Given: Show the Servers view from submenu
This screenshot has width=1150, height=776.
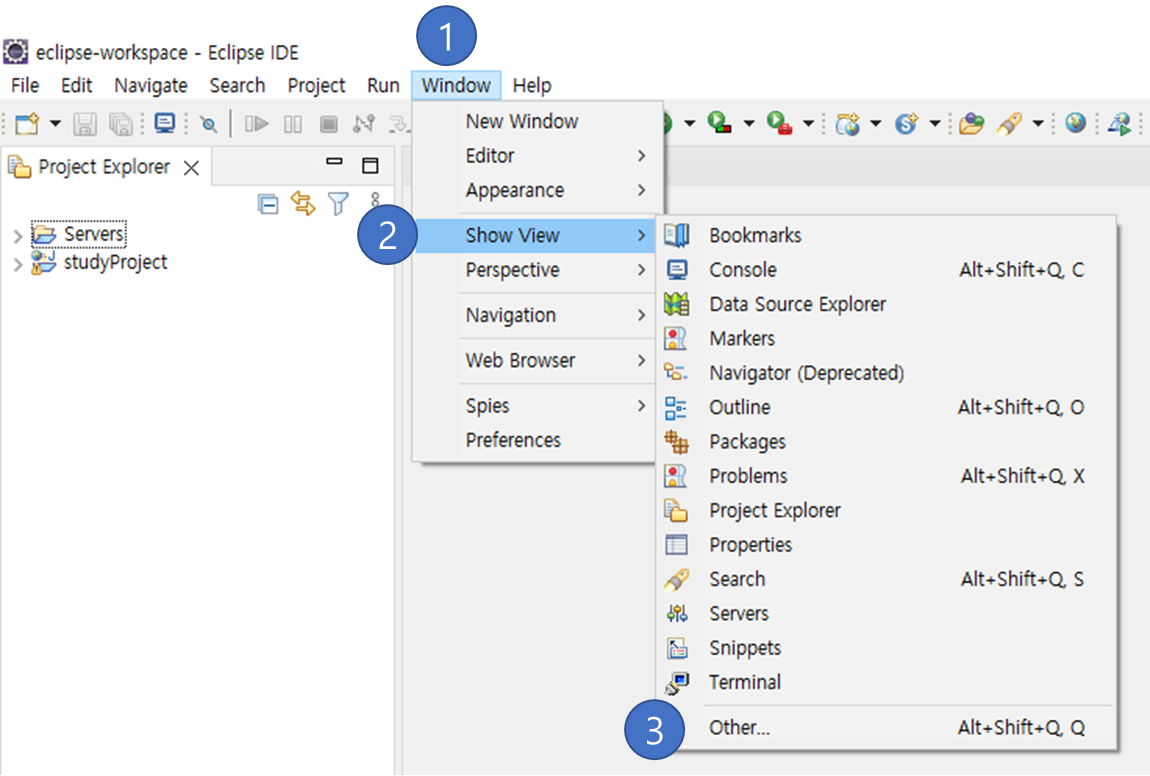Looking at the screenshot, I should [886, 613].
